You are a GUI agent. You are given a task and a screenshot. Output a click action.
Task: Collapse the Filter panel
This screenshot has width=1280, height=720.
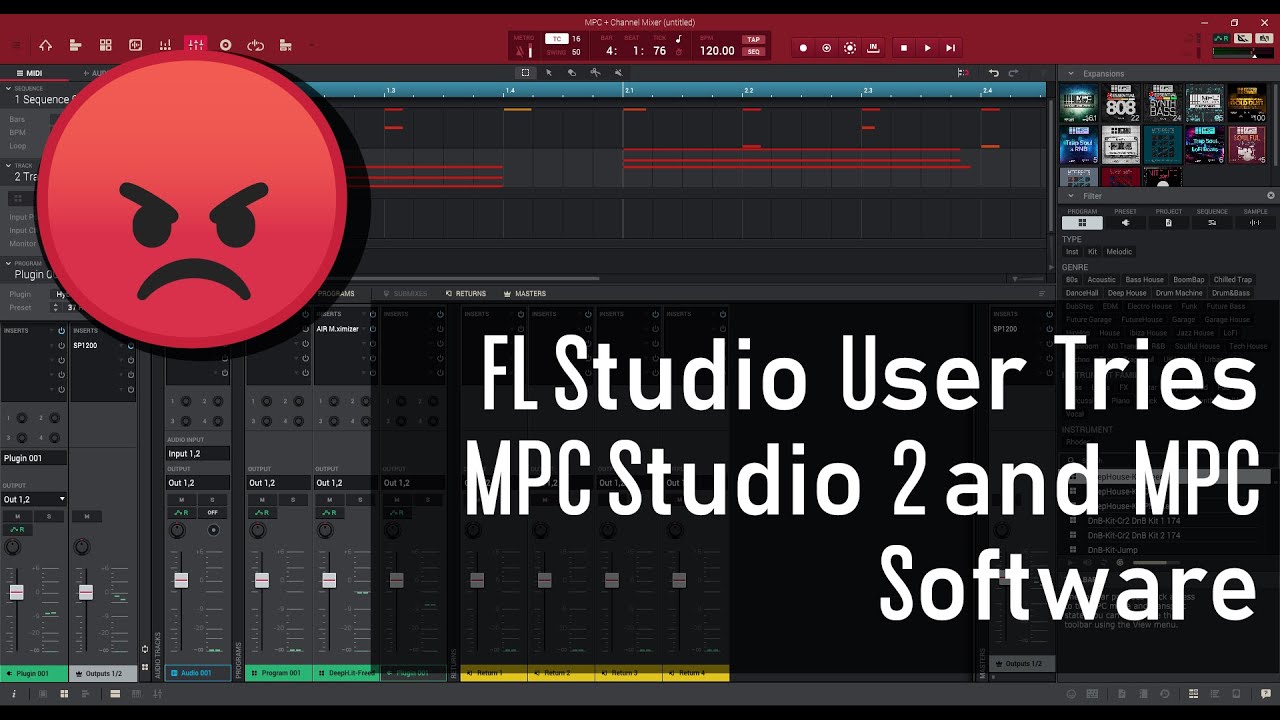click(x=1072, y=196)
